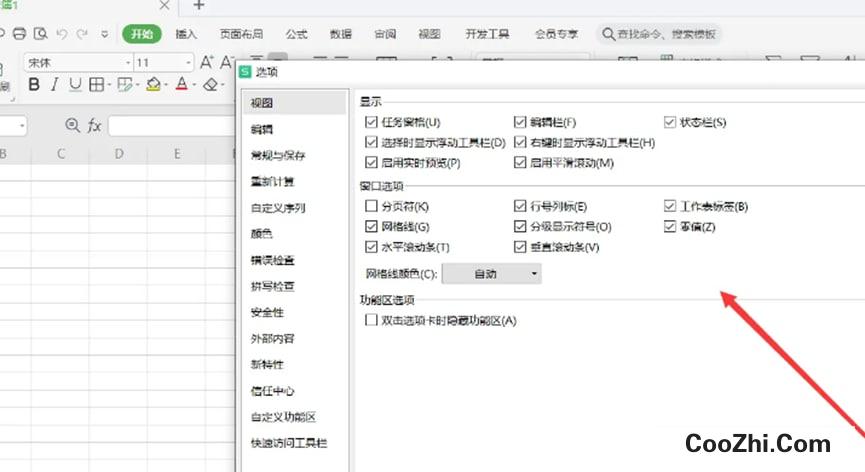Toggle Underline formatting
Image resolution: width=865 pixels, height=472 pixels.
(75, 84)
